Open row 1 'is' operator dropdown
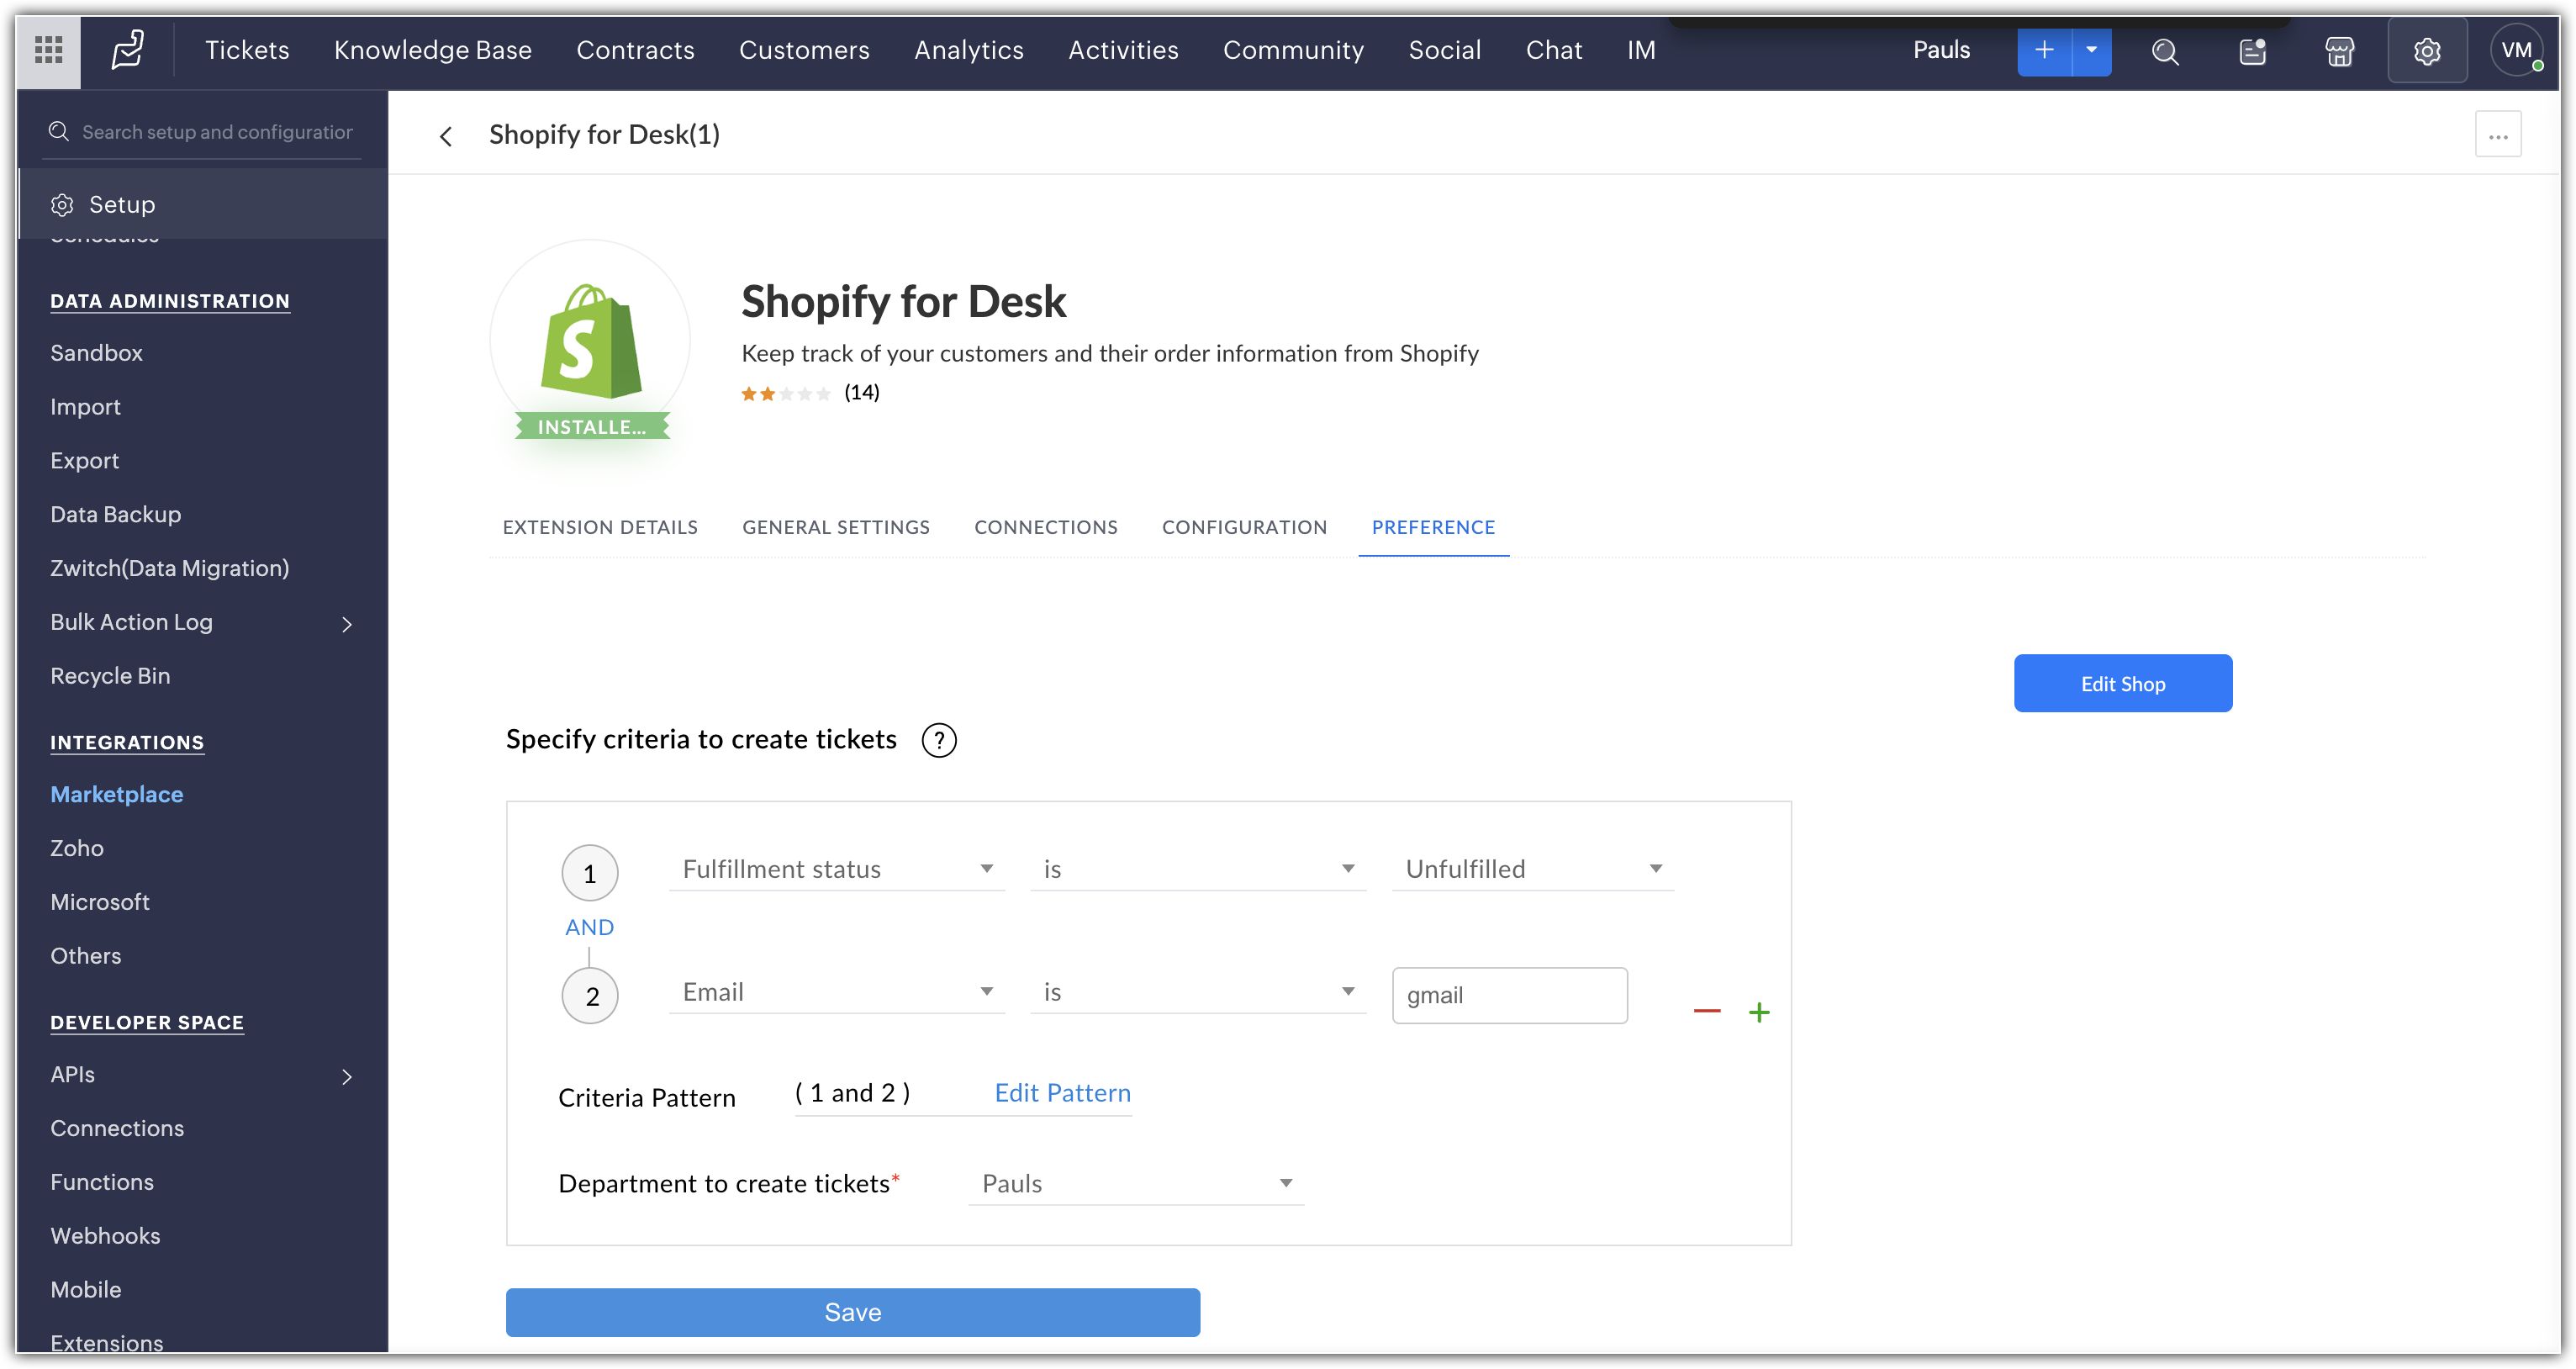Viewport: 2576px width, 1369px height. tap(1198, 869)
